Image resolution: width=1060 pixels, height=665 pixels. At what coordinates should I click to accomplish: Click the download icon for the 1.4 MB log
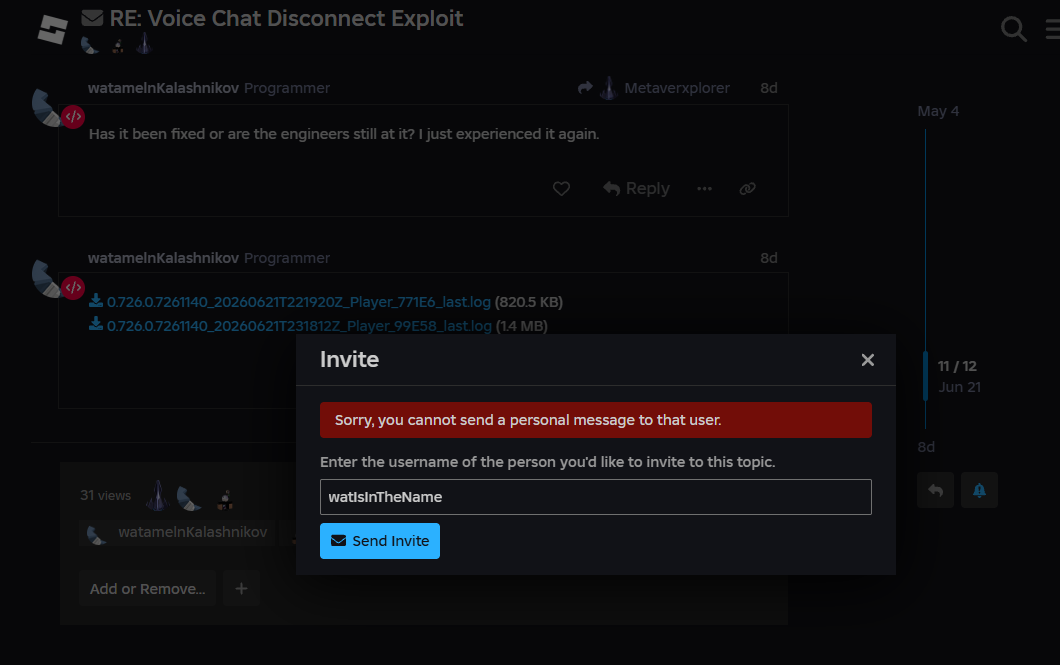95,324
